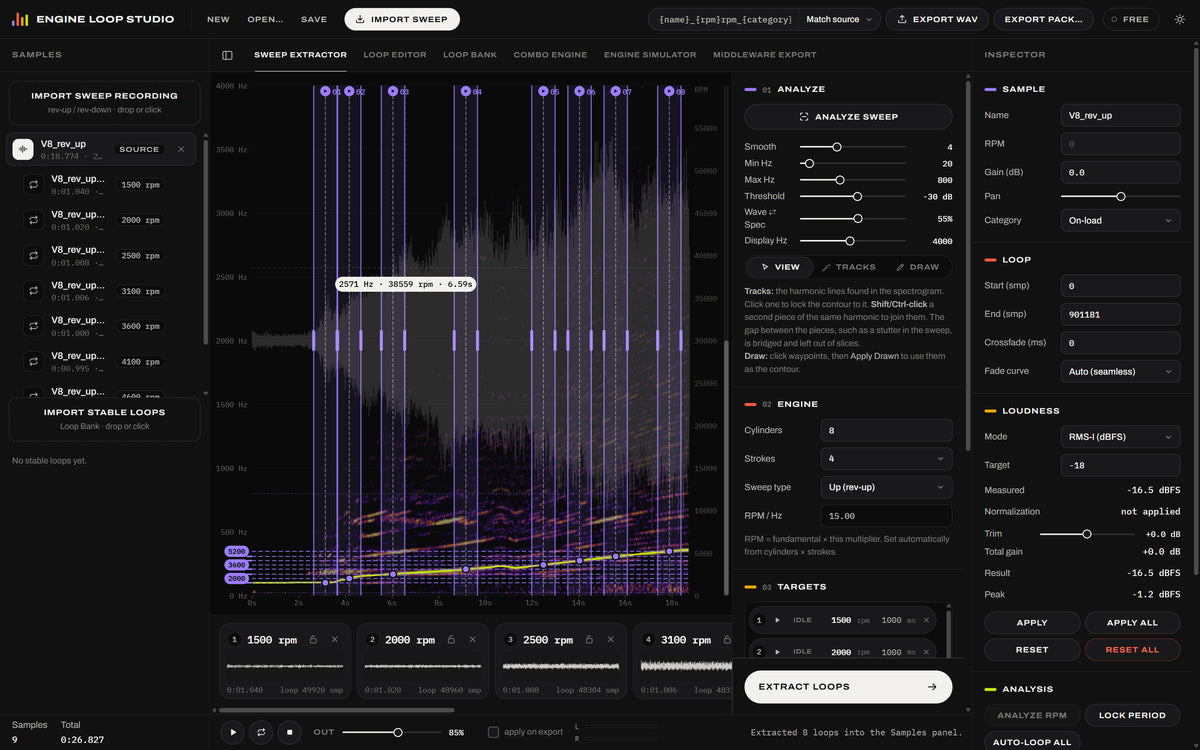Image resolution: width=1200 pixels, height=750 pixels.
Task: Click the Free plan badge
Action: coord(1130,19)
